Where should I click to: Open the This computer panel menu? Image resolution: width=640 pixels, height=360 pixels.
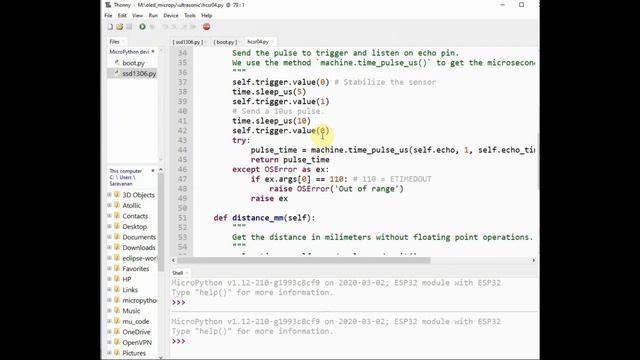pyautogui.click(x=153, y=171)
